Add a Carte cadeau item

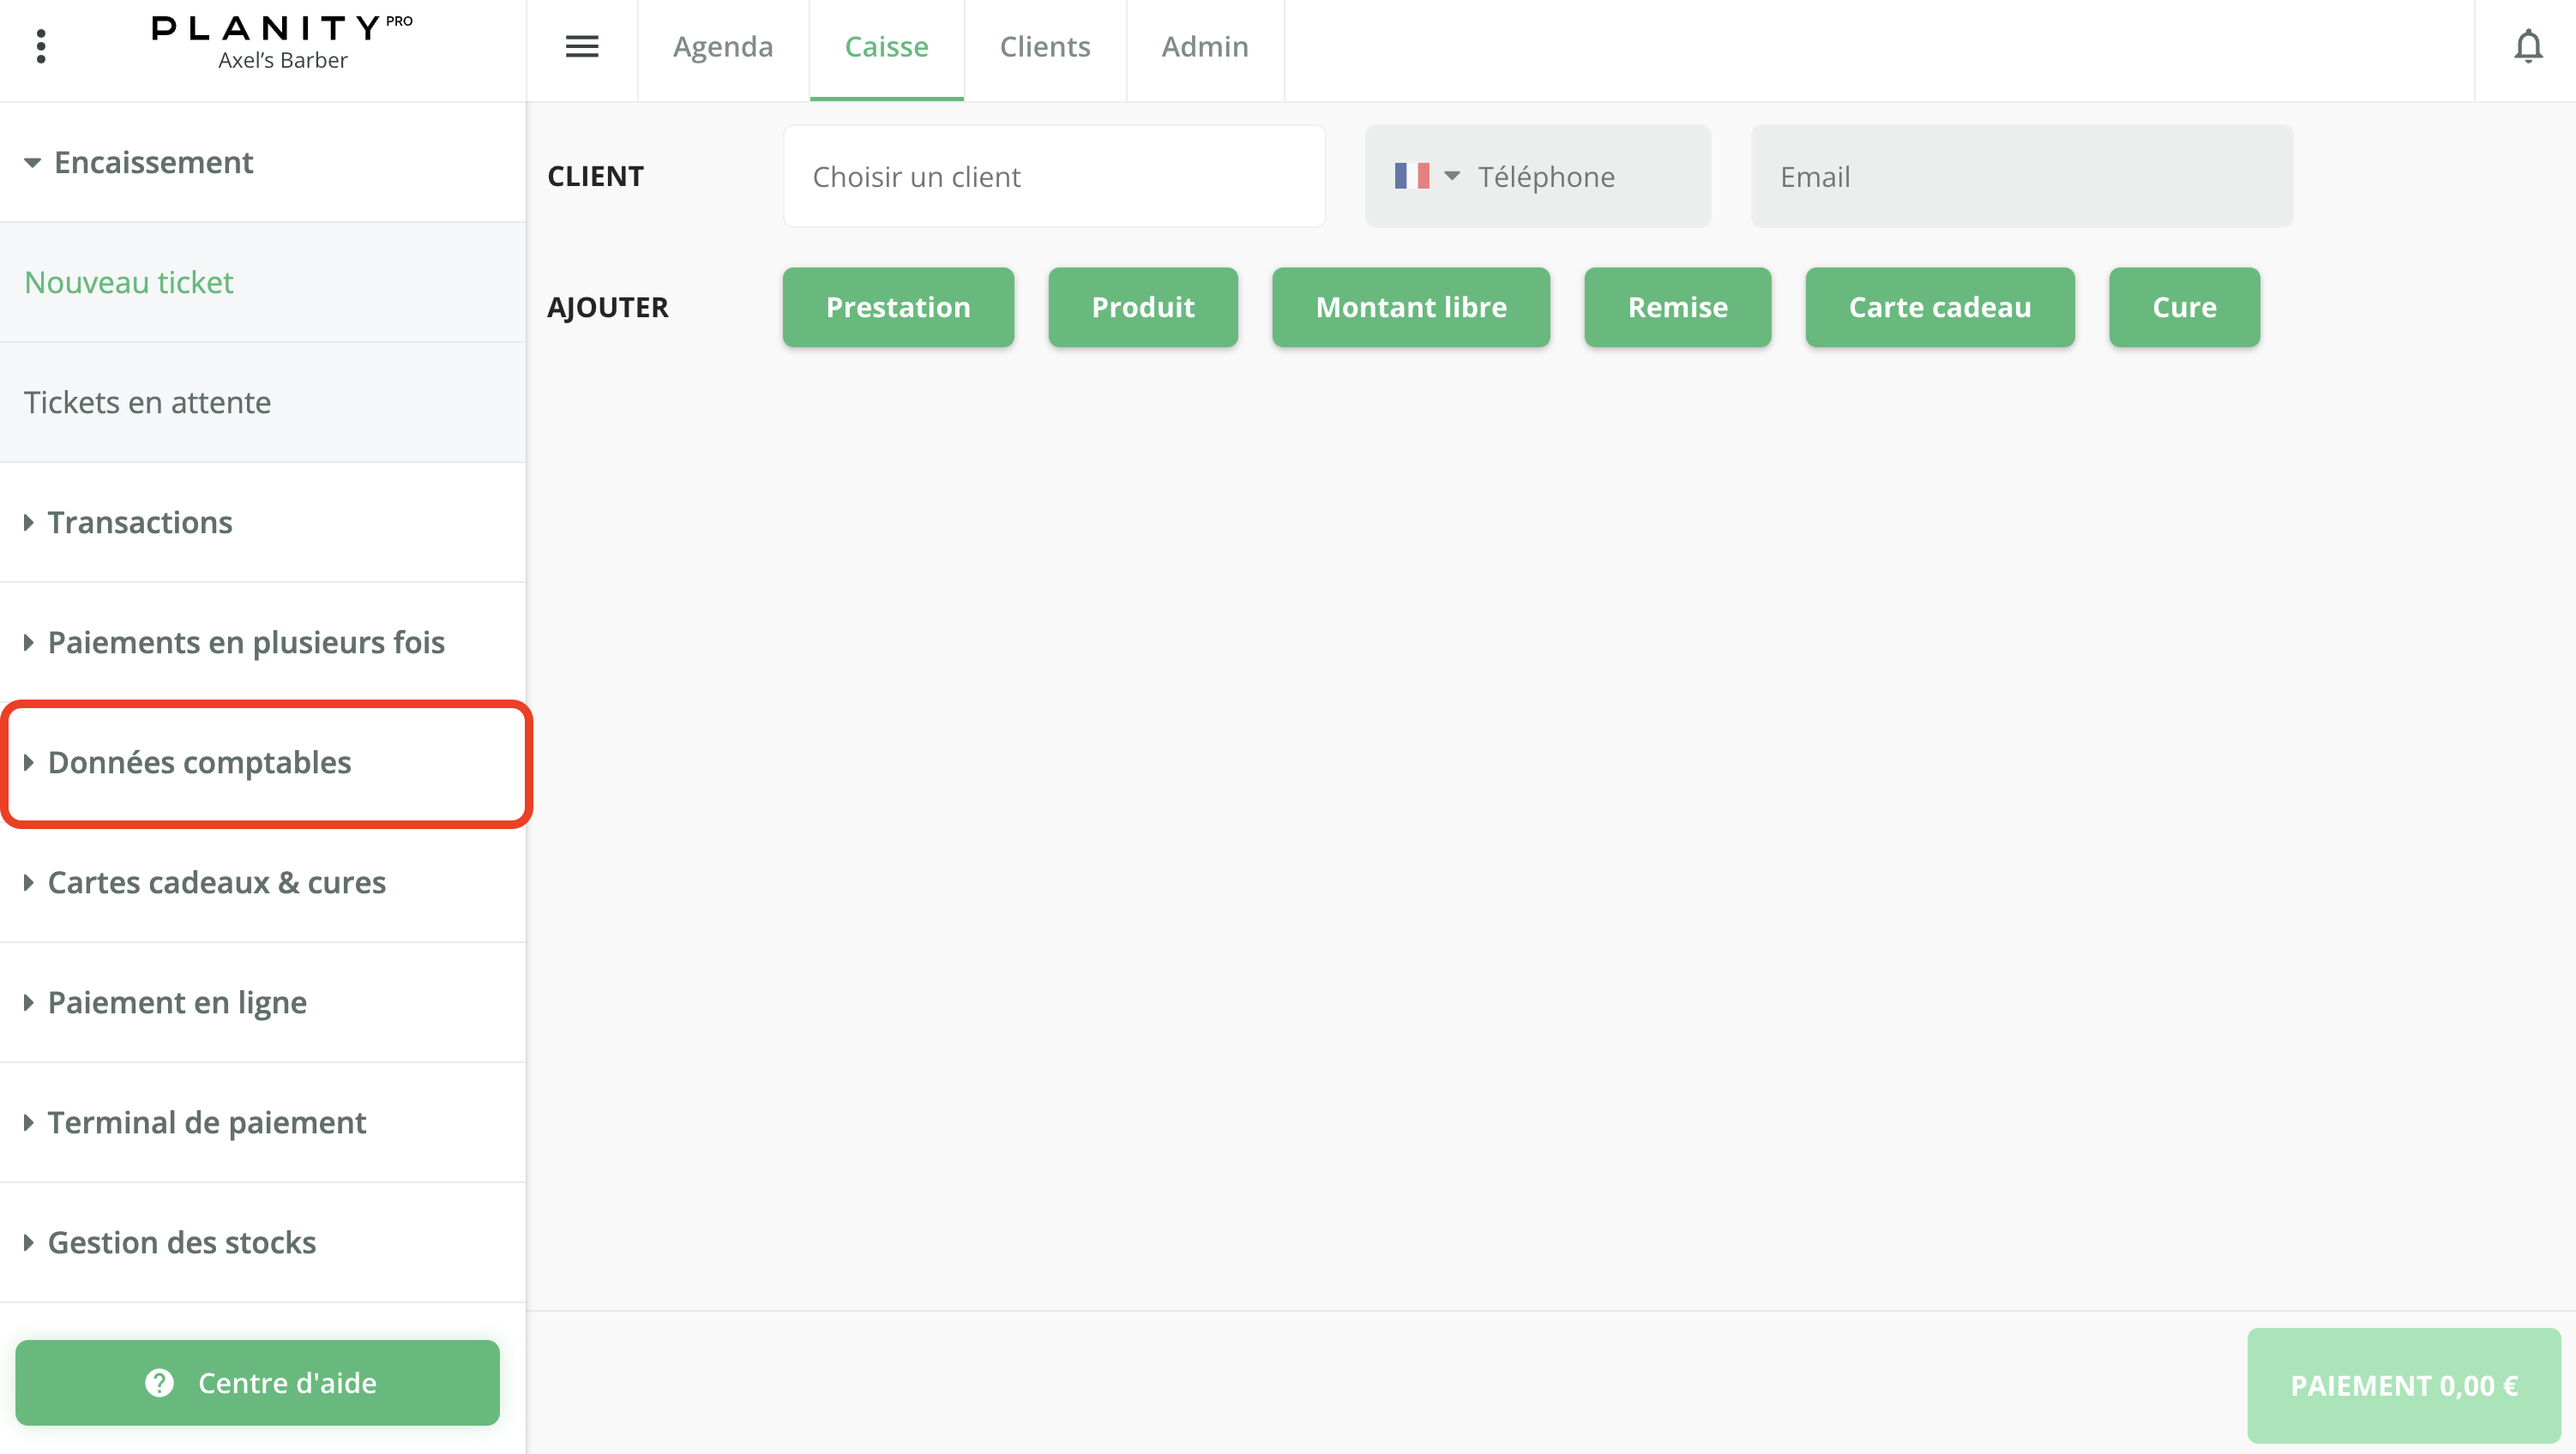[1939, 307]
